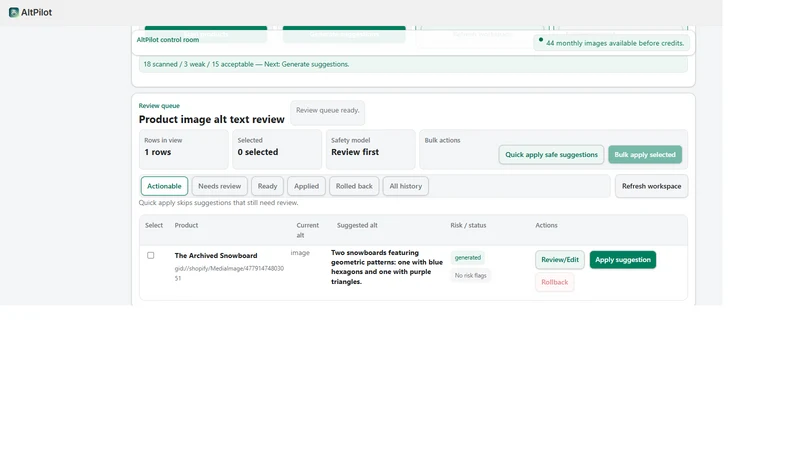Open the Applied filter tab
This screenshot has height=450, width=800.
point(306,186)
